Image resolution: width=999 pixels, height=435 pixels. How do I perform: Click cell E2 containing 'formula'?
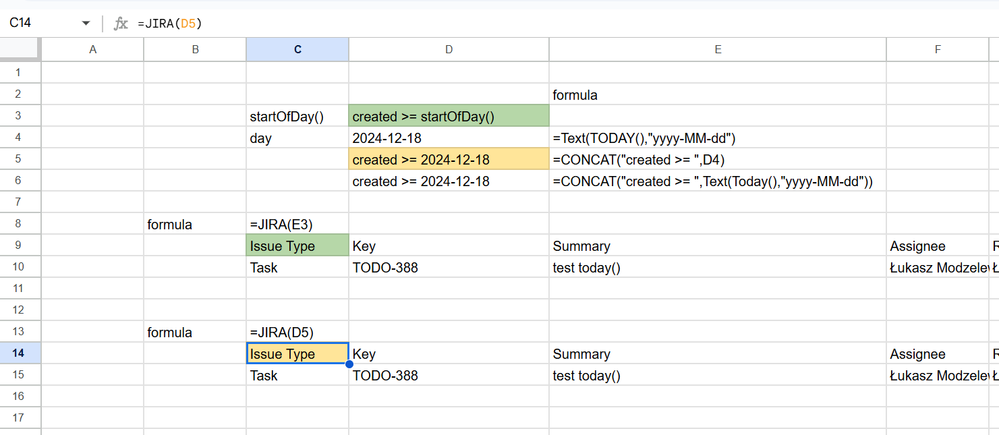pyautogui.click(x=718, y=94)
